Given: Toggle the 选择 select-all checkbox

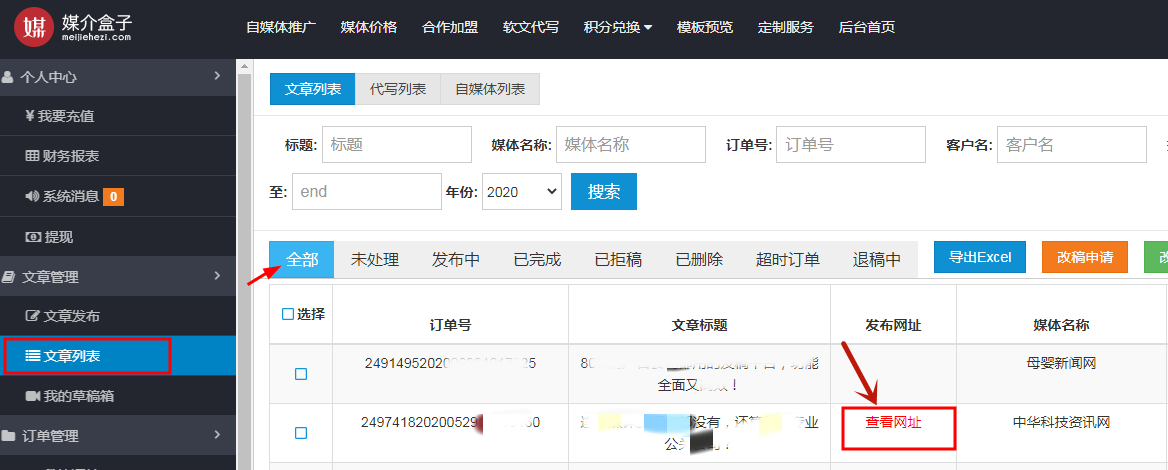Looking at the screenshot, I should tap(288, 314).
